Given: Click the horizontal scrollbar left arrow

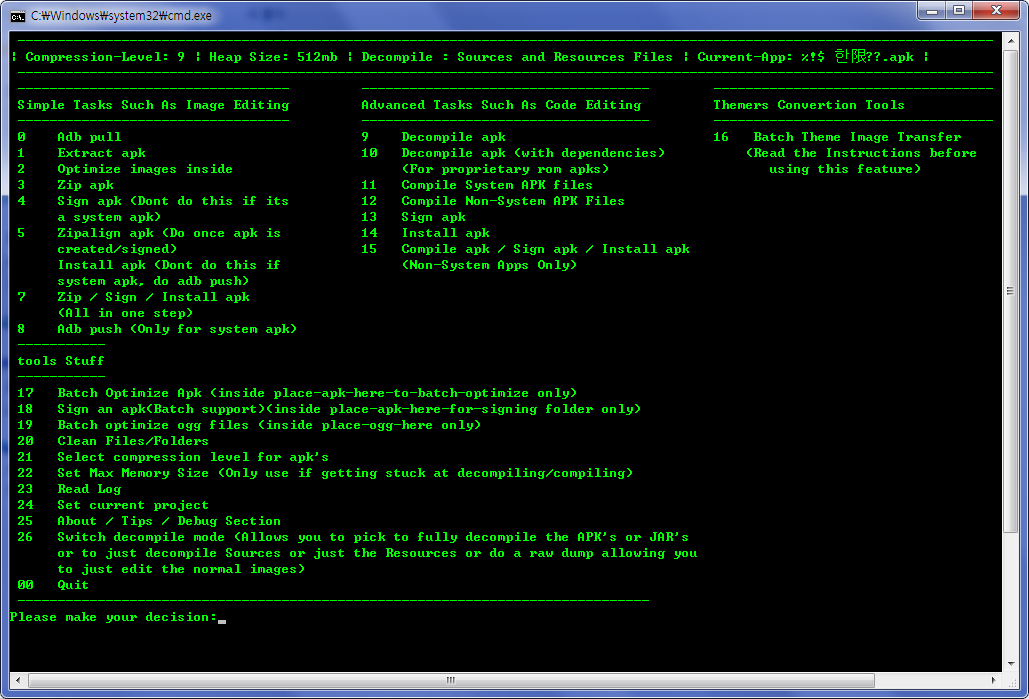Looking at the screenshot, I should (x=16, y=681).
